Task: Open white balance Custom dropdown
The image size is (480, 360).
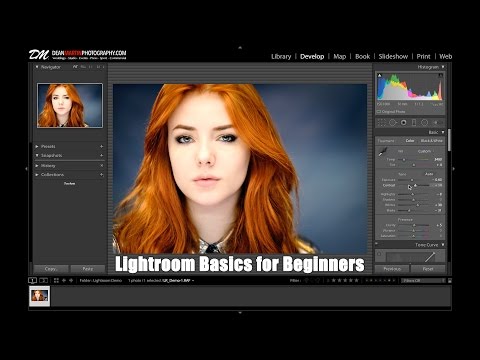Action: point(425,151)
